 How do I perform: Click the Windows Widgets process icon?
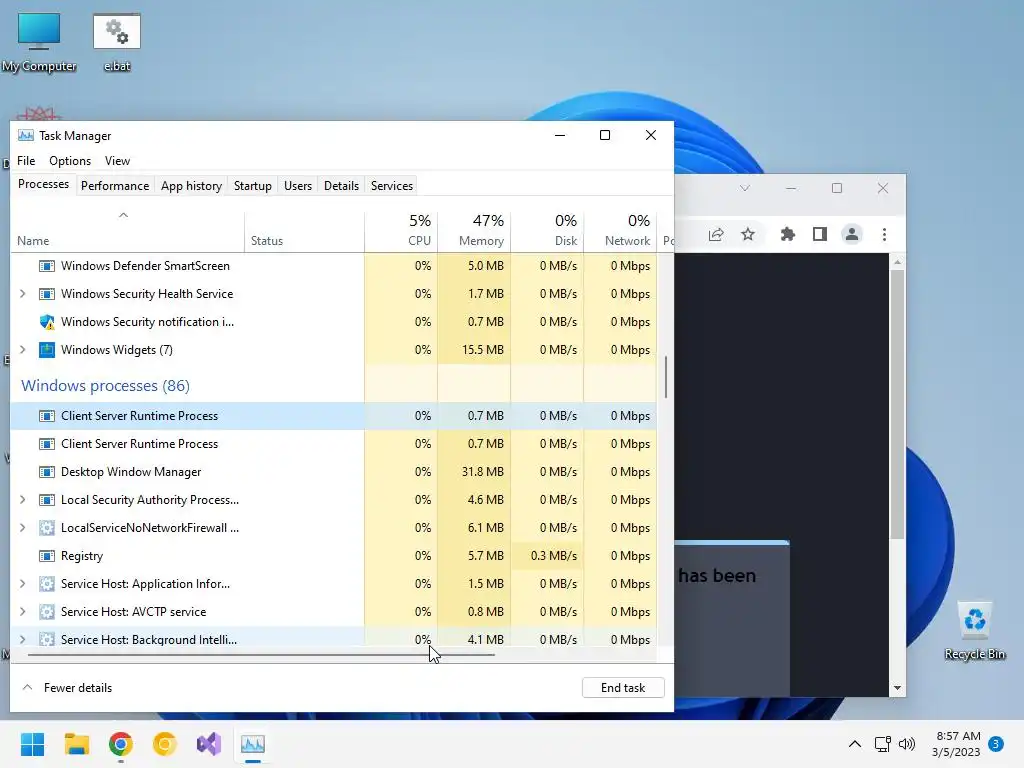47,350
